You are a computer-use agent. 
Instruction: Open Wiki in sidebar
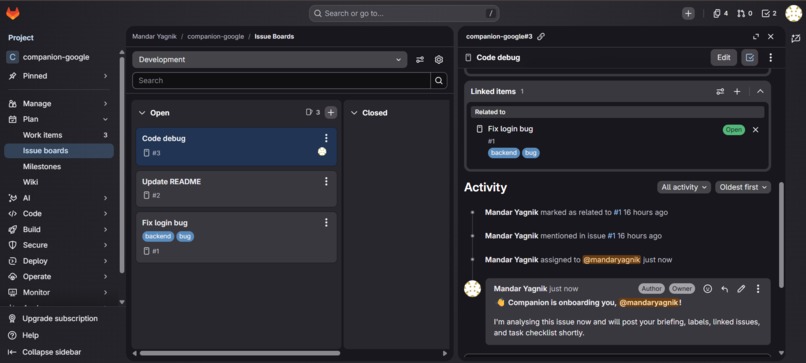pos(58,182)
